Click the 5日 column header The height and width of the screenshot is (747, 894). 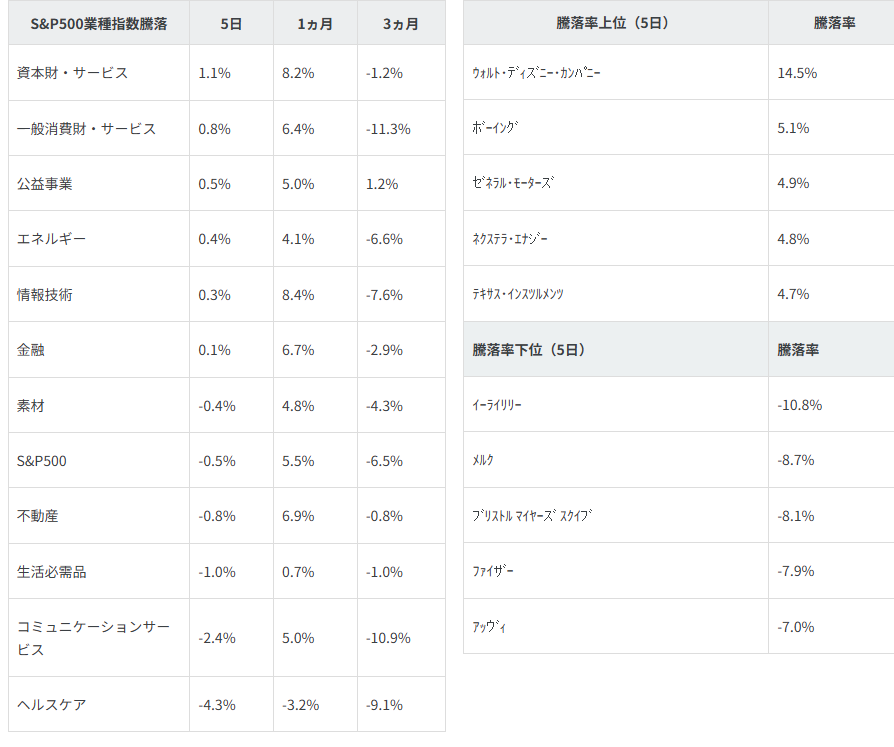tap(231, 22)
